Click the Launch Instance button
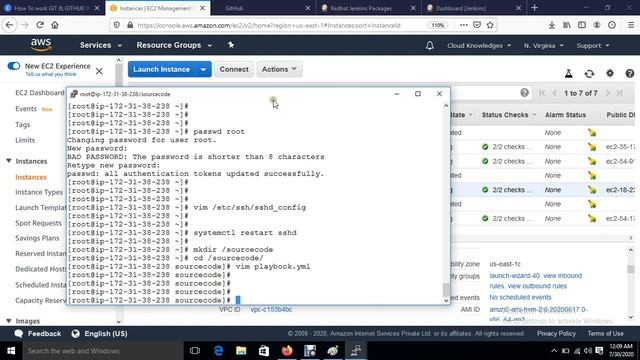This screenshot has height=360, width=640. (x=162, y=69)
